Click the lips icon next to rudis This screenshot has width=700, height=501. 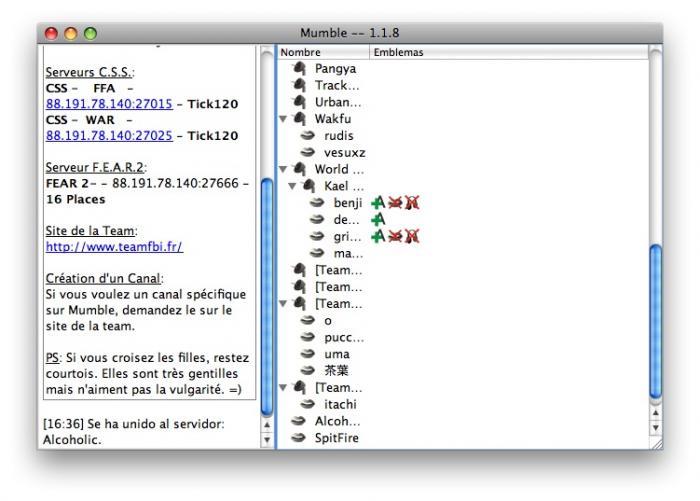click(308, 135)
